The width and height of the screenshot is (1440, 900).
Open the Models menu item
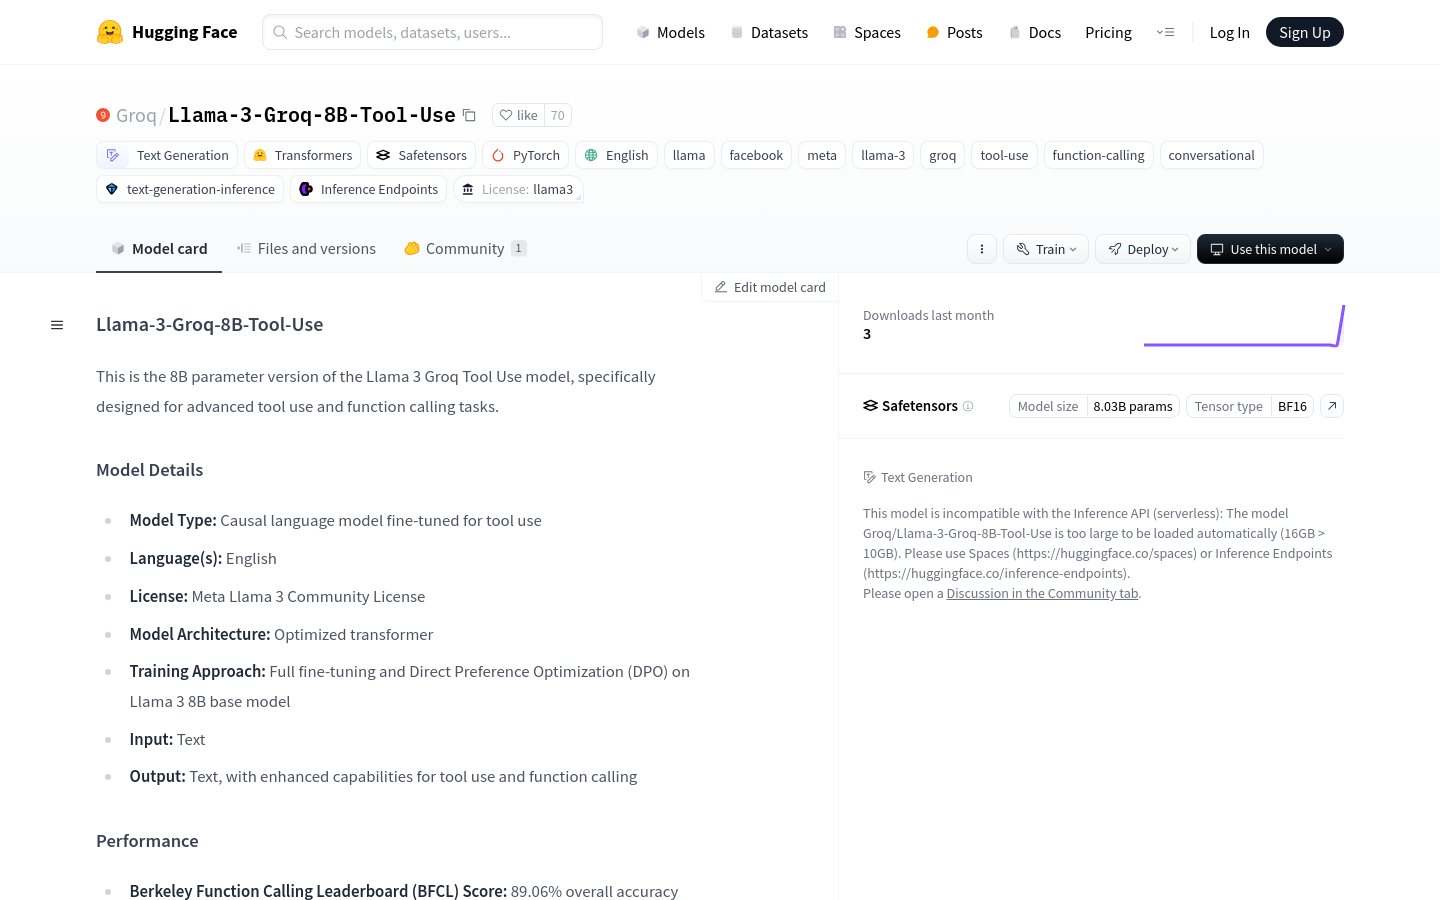click(670, 32)
